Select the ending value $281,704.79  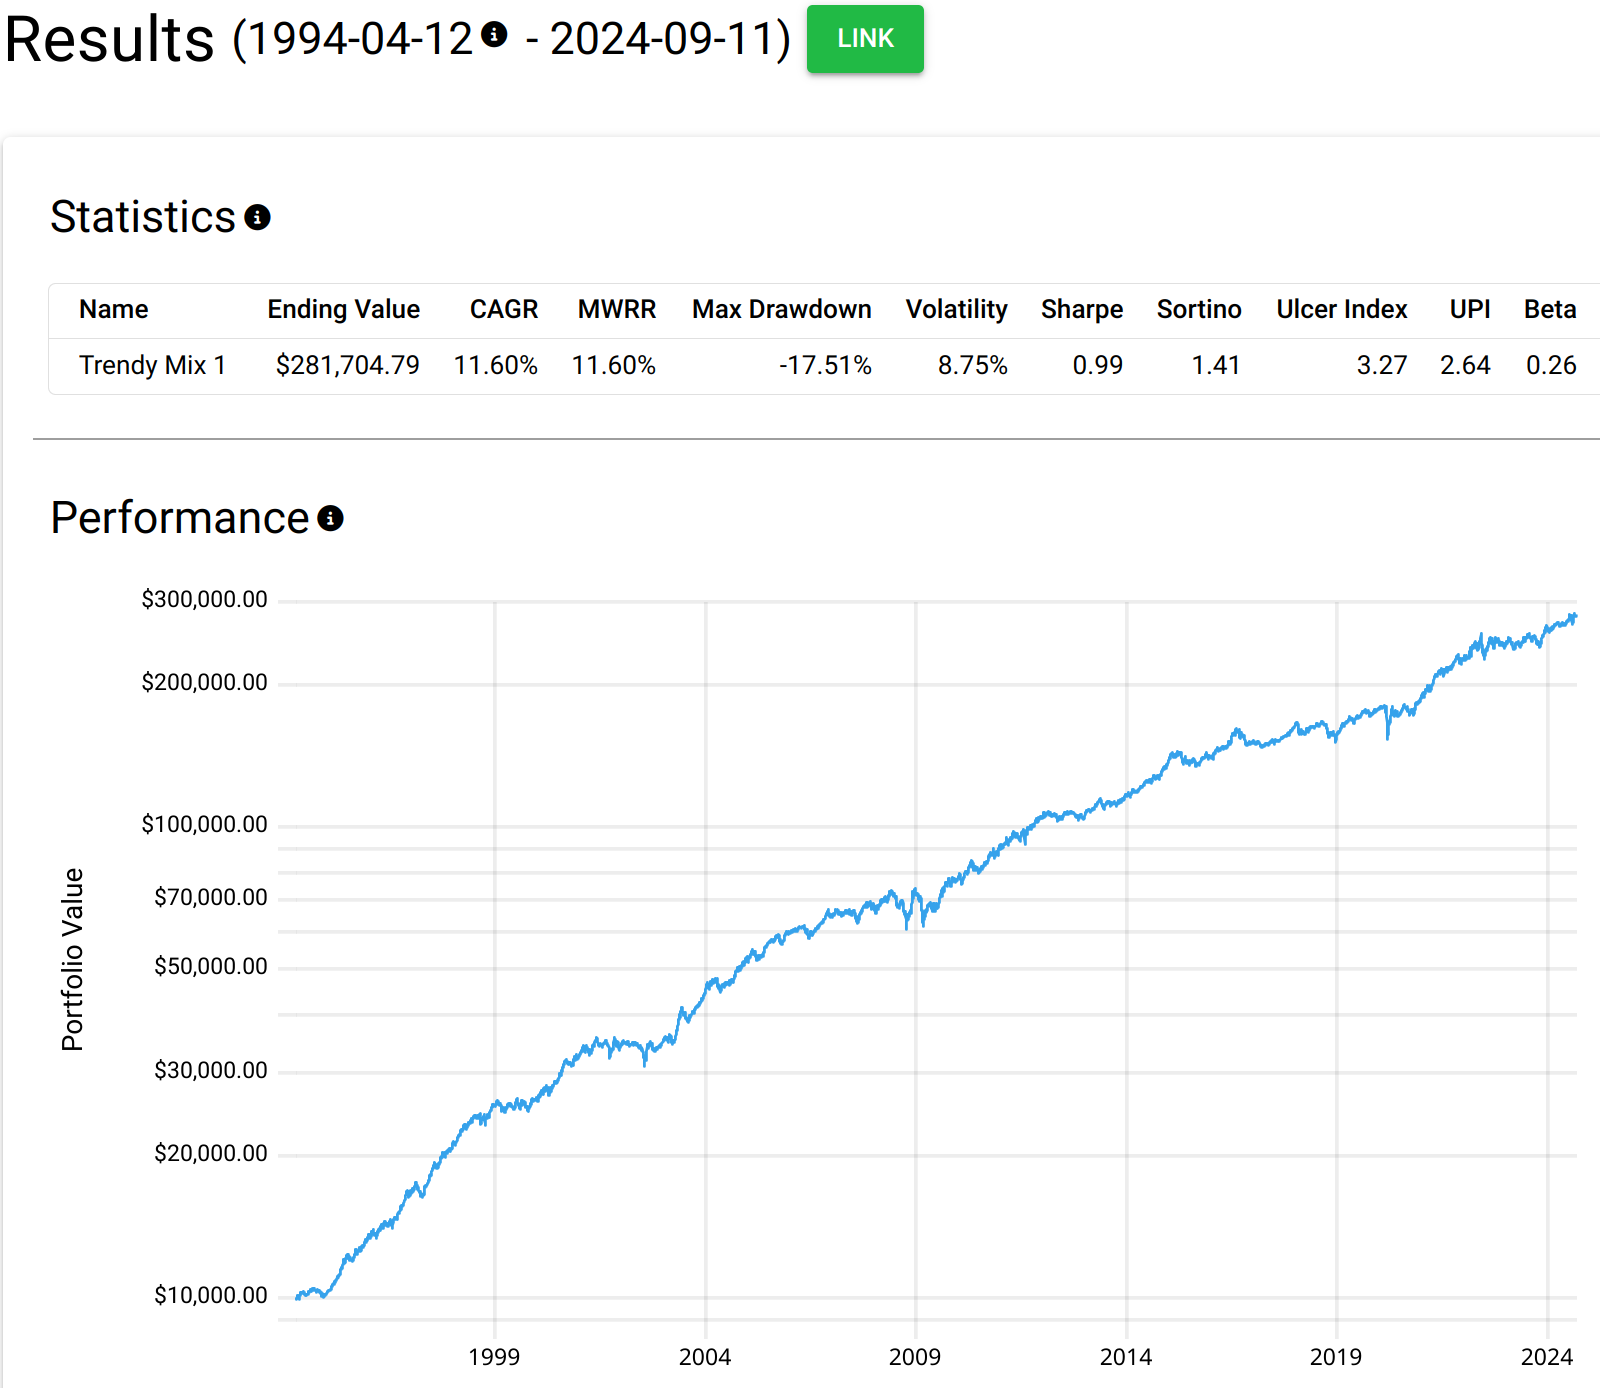point(348,366)
